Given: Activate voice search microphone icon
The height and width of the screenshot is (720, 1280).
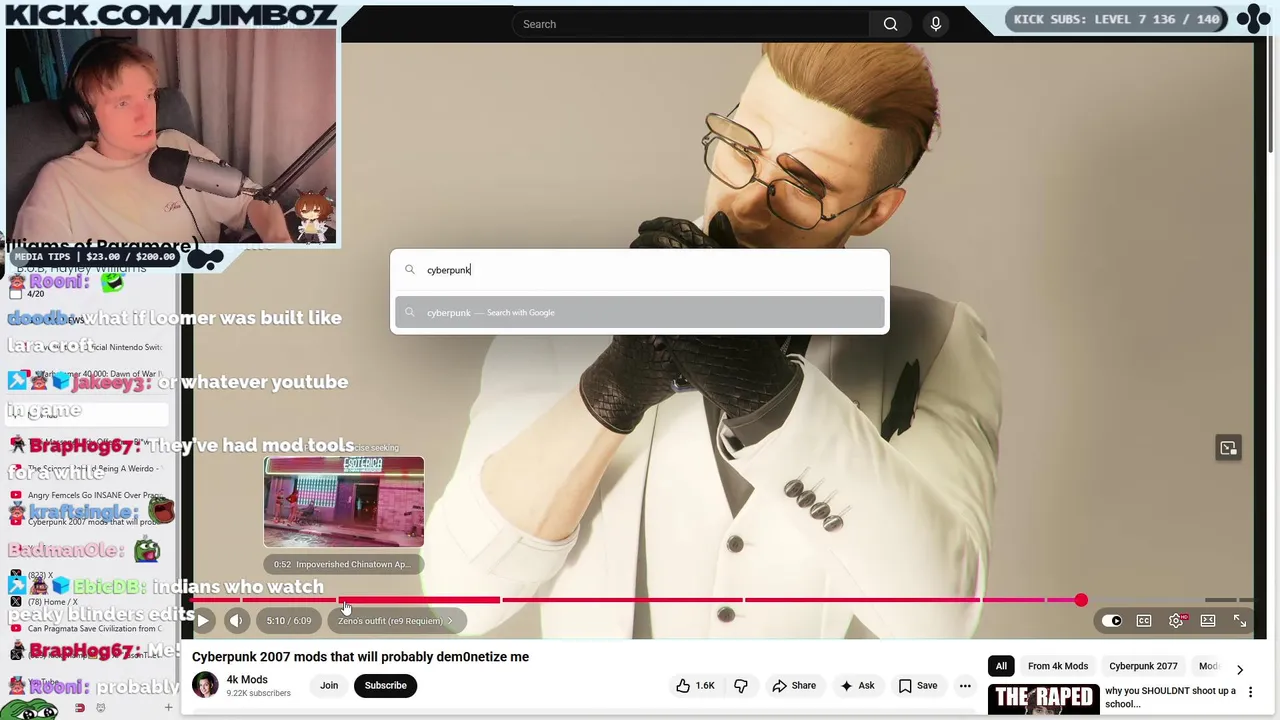Looking at the screenshot, I should [936, 24].
